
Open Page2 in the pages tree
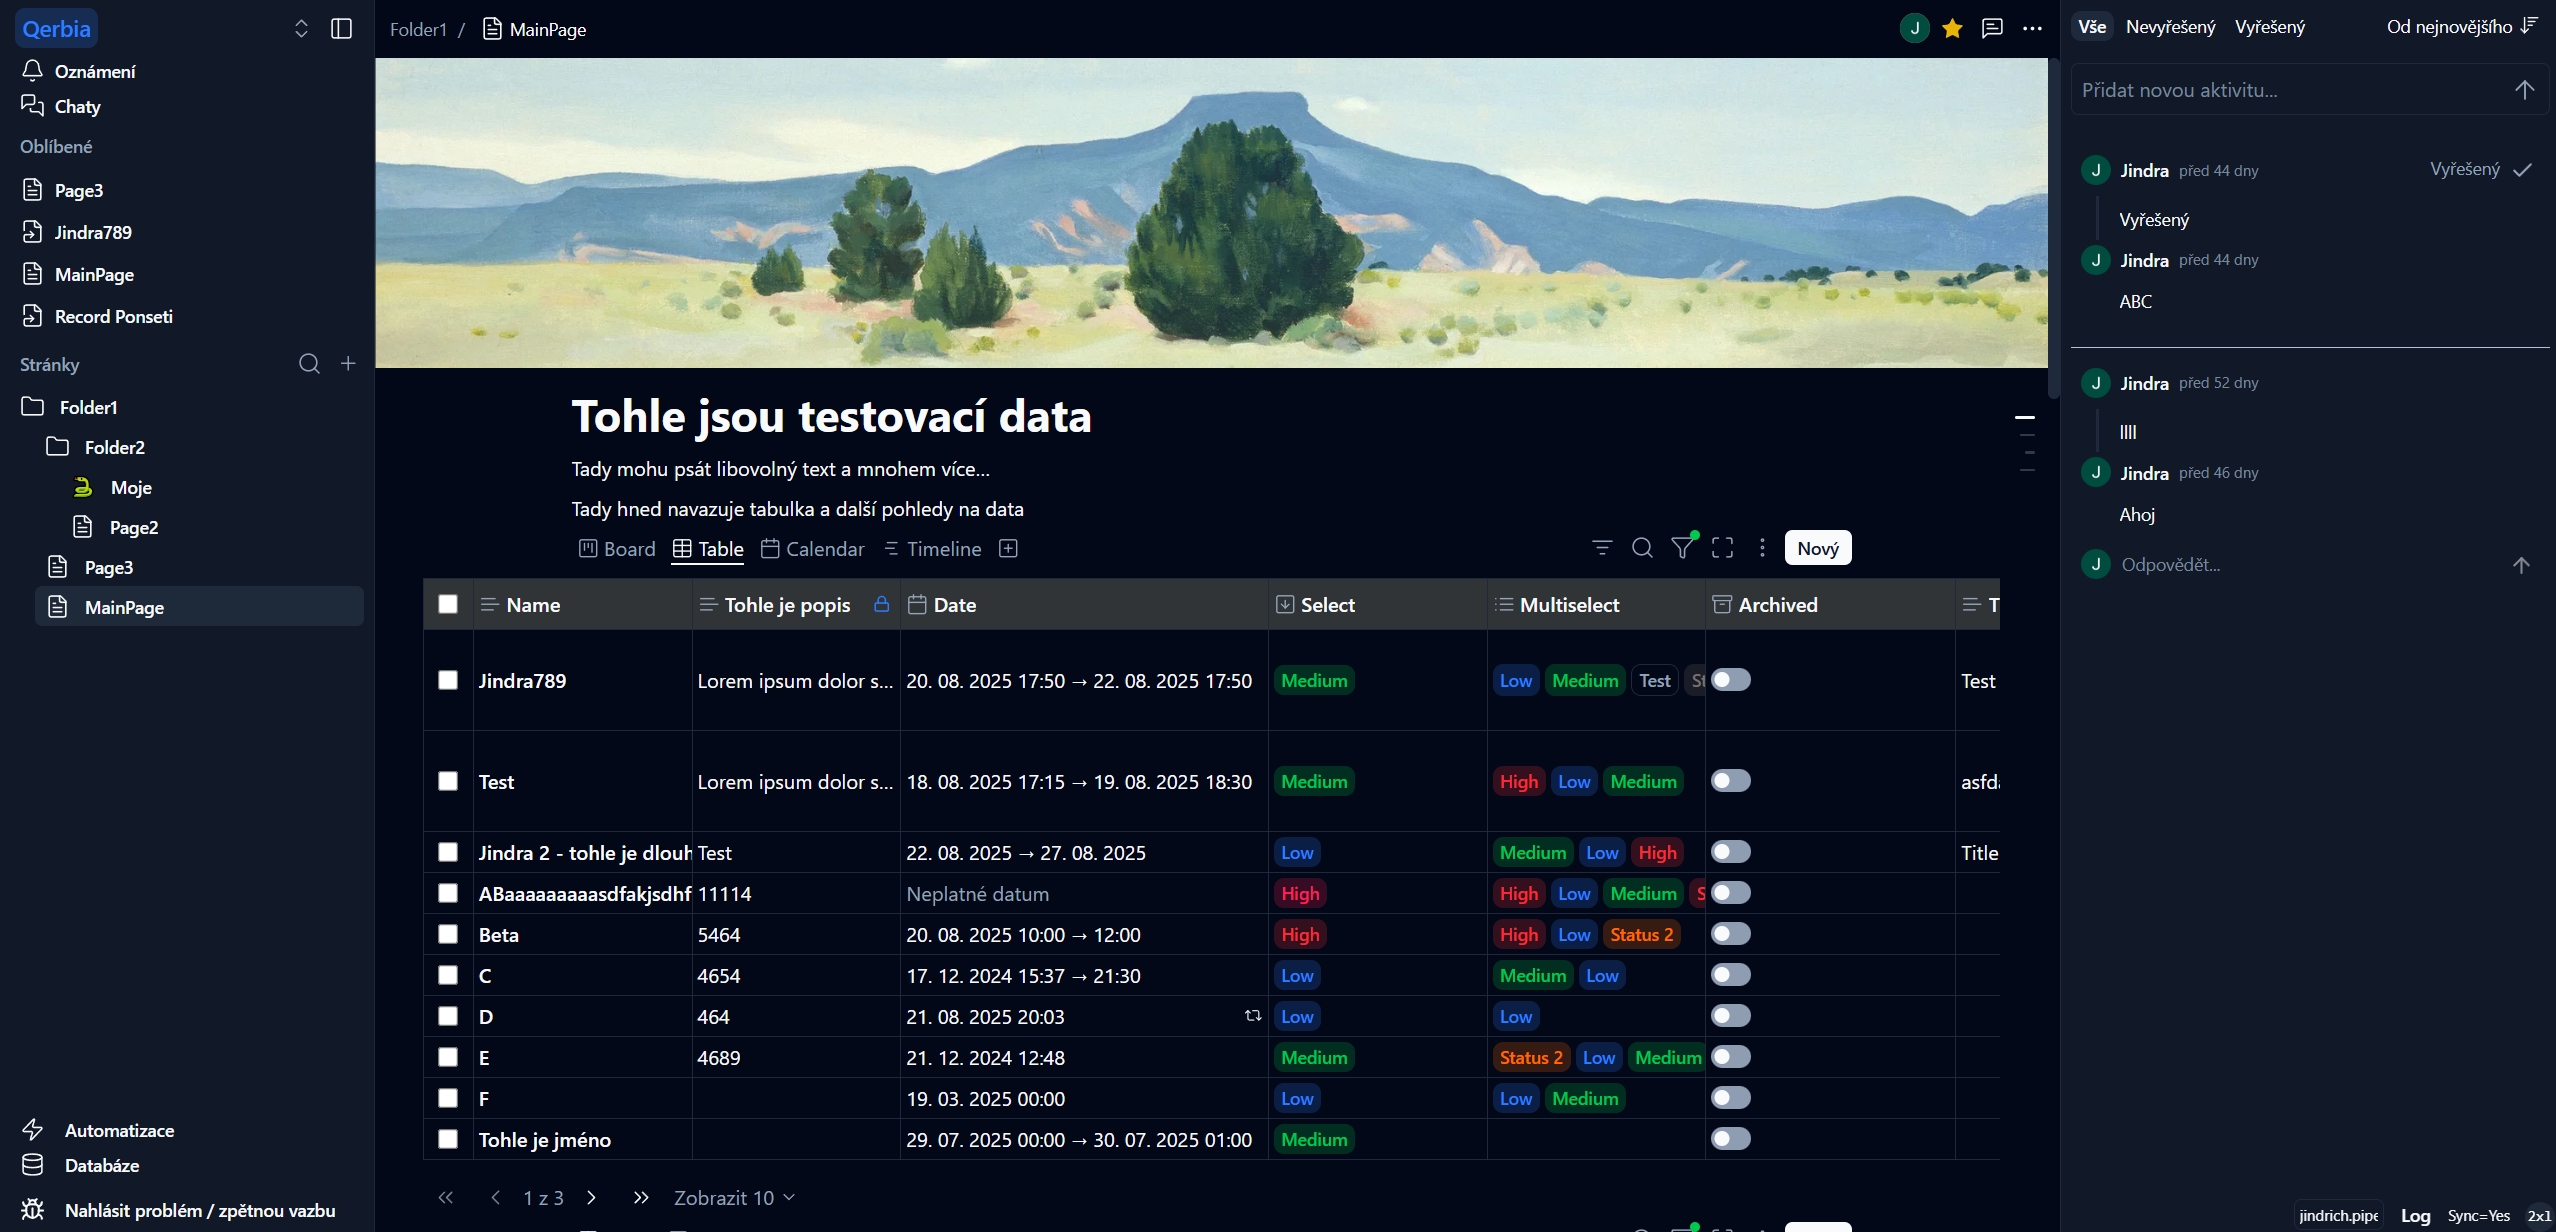point(133,527)
